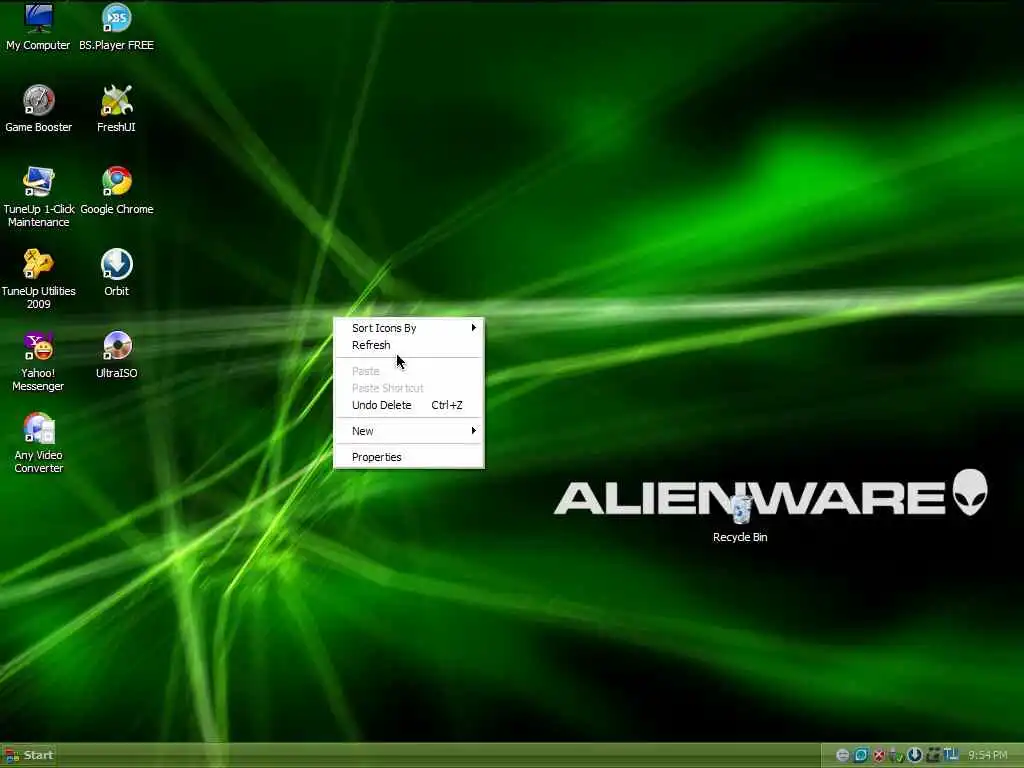1024x768 pixels.
Task: Click the red shield security tray icon
Action: 879,755
